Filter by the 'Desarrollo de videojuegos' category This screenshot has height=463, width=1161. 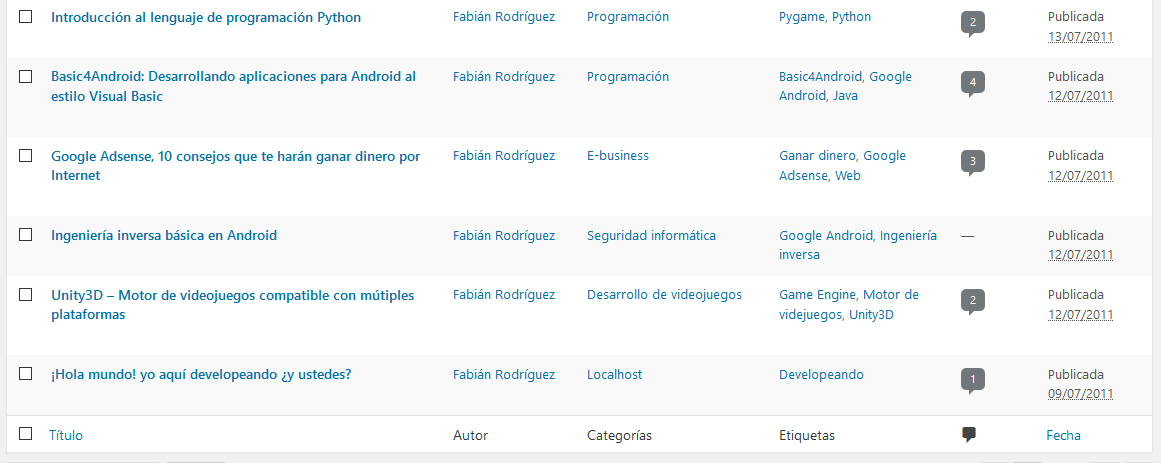[664, 295]
